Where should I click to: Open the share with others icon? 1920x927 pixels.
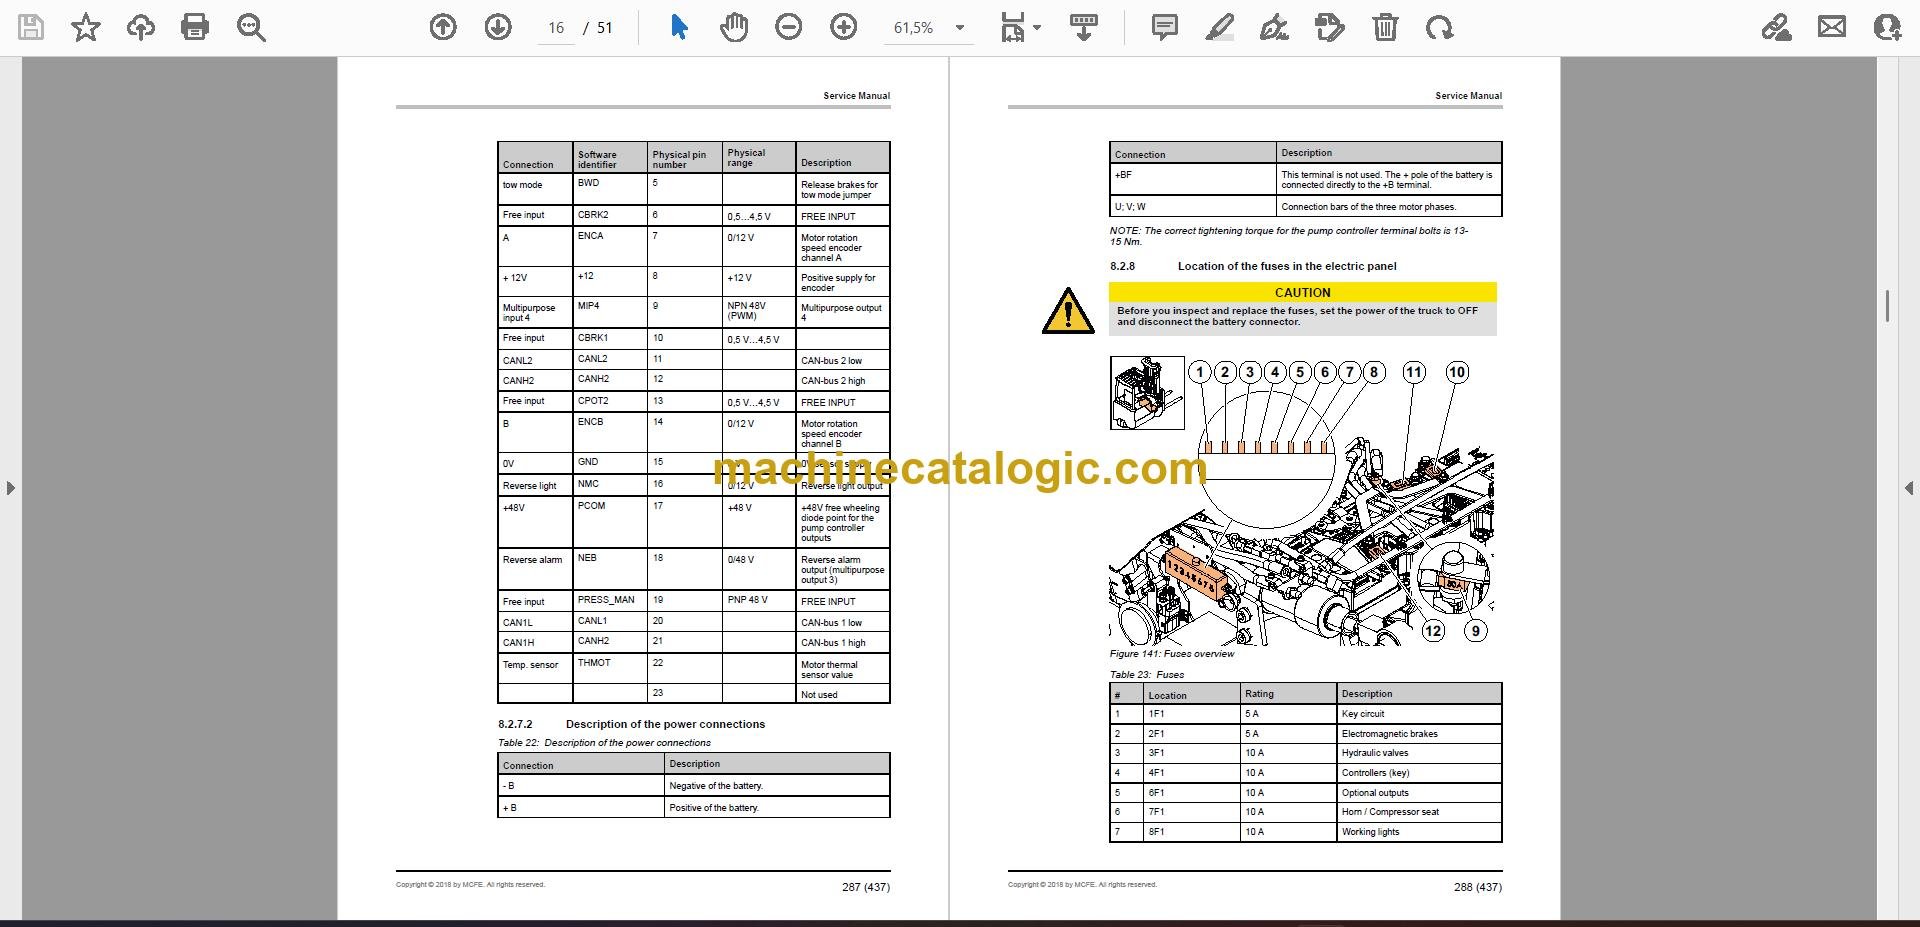[1887, 27]
